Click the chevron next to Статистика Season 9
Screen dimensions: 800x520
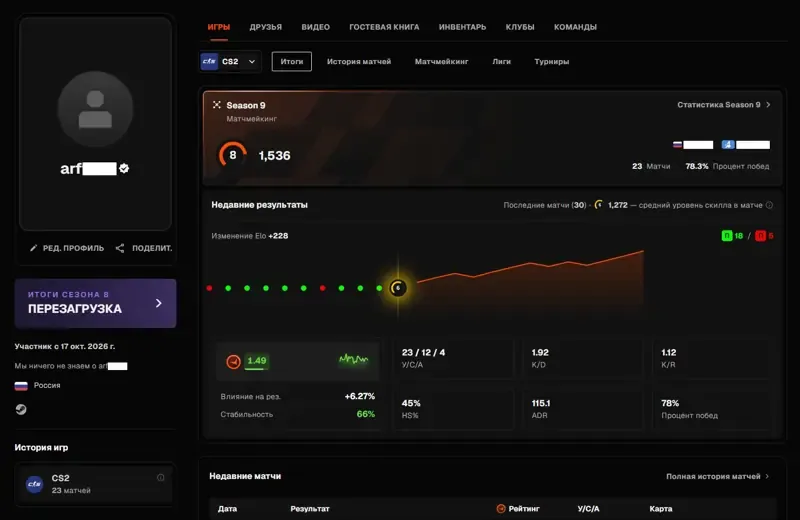tap(768, 105)
